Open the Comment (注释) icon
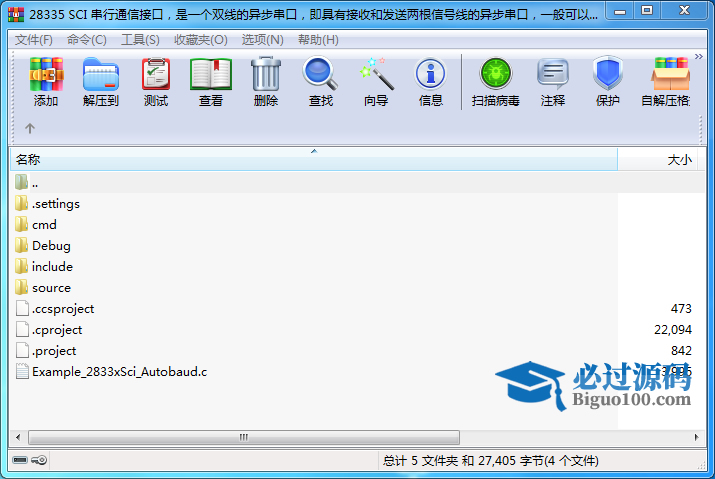This screenshot has height=479, width=715. tap(553, 74)
